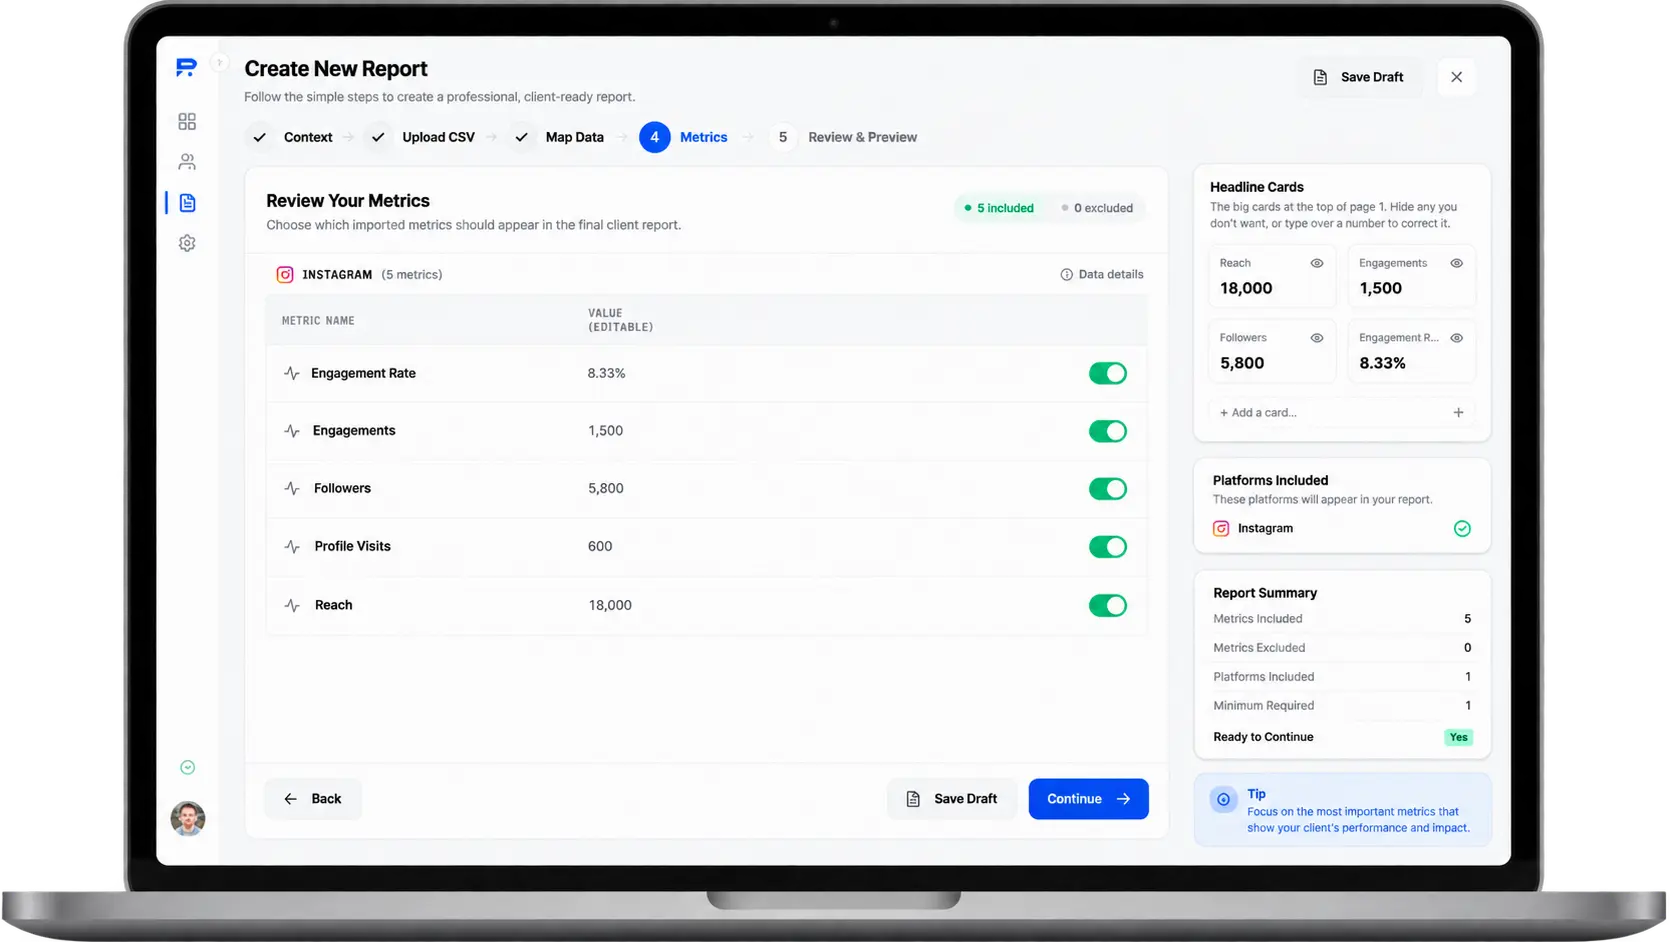Hide the Engagement R... headline card via eye icon
Screen dimensions: 1670x942
pyautogui.click(x=1456, y=338)
